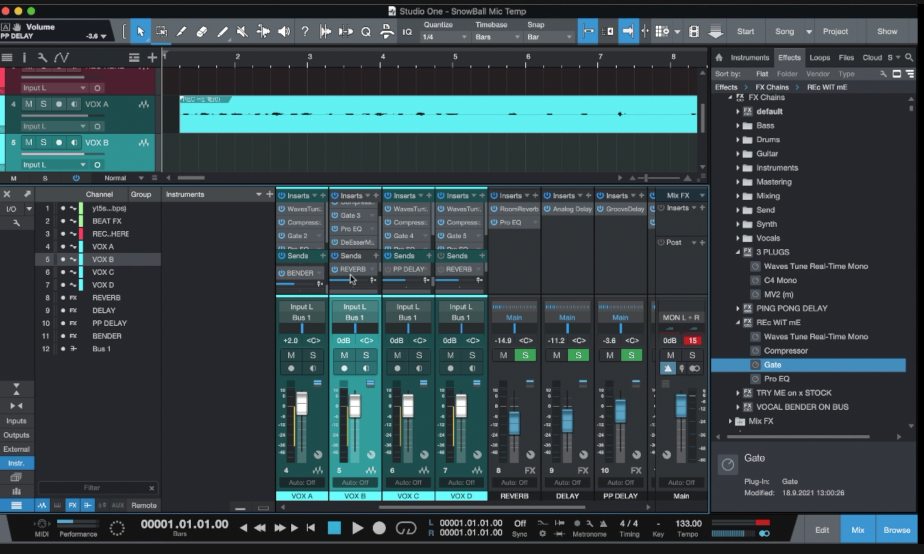The image size is (924, 554).
Task: Select the Eraser tool
Action: point(202,31)
